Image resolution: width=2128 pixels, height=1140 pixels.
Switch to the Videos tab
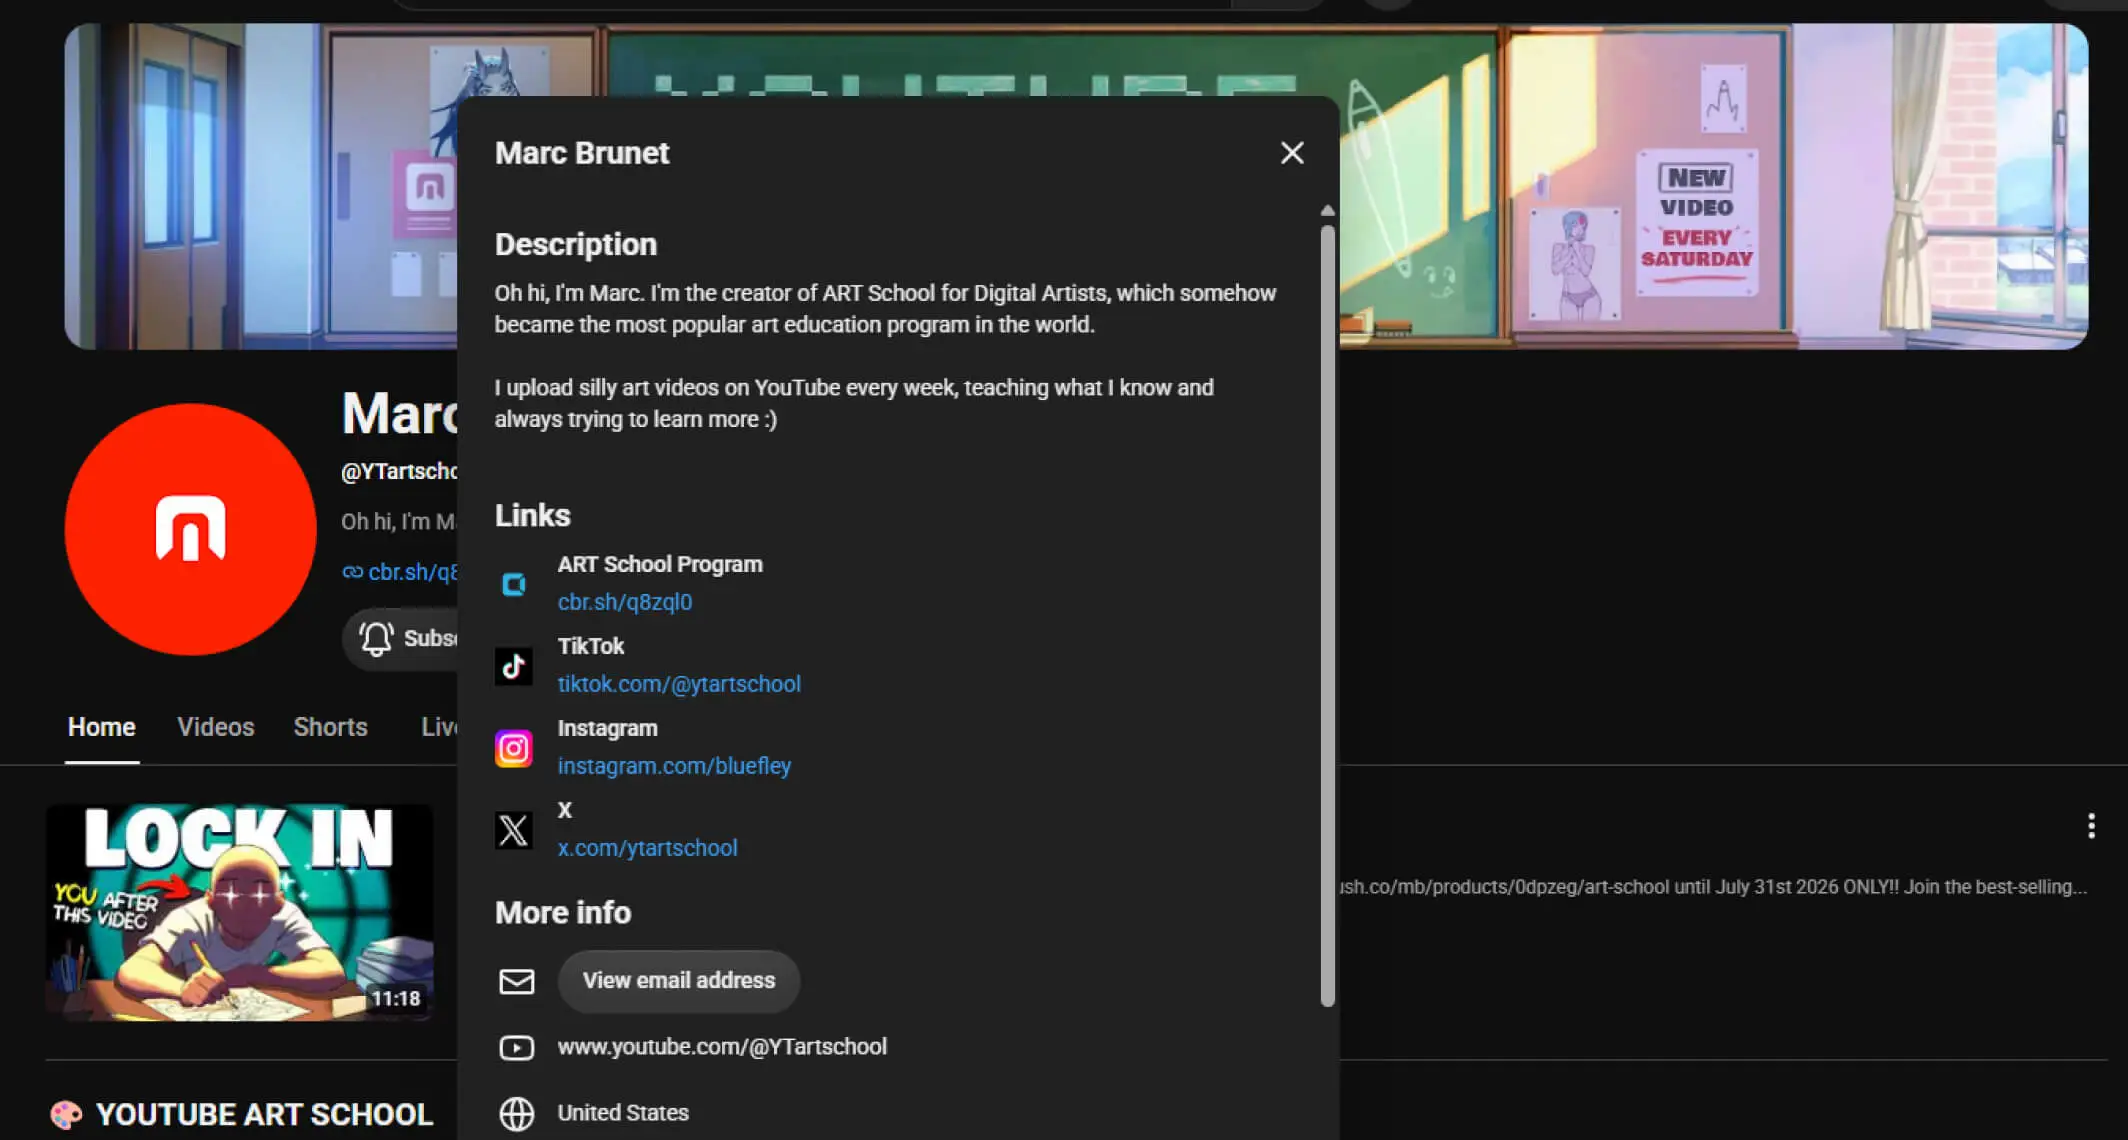pos(216,727)
